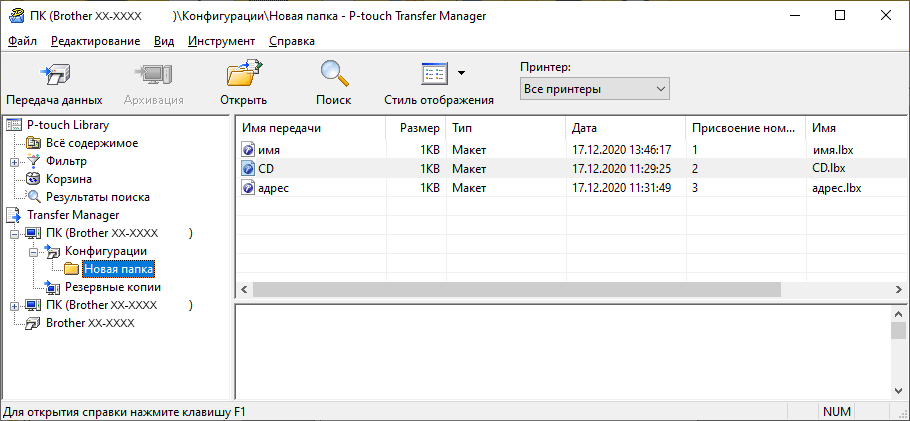Open the Все принтеры printer dropdown
910x421 pixels.
(594, 90)
